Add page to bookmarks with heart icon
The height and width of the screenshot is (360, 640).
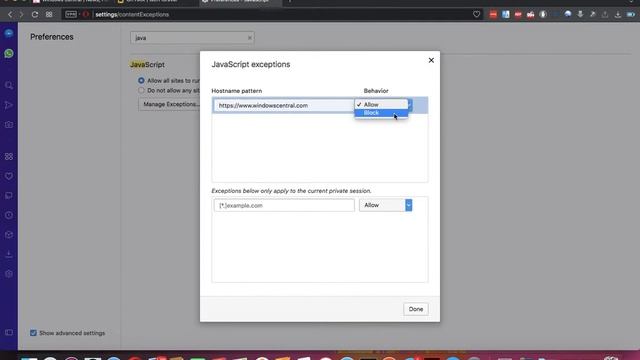tap(476, 14)
